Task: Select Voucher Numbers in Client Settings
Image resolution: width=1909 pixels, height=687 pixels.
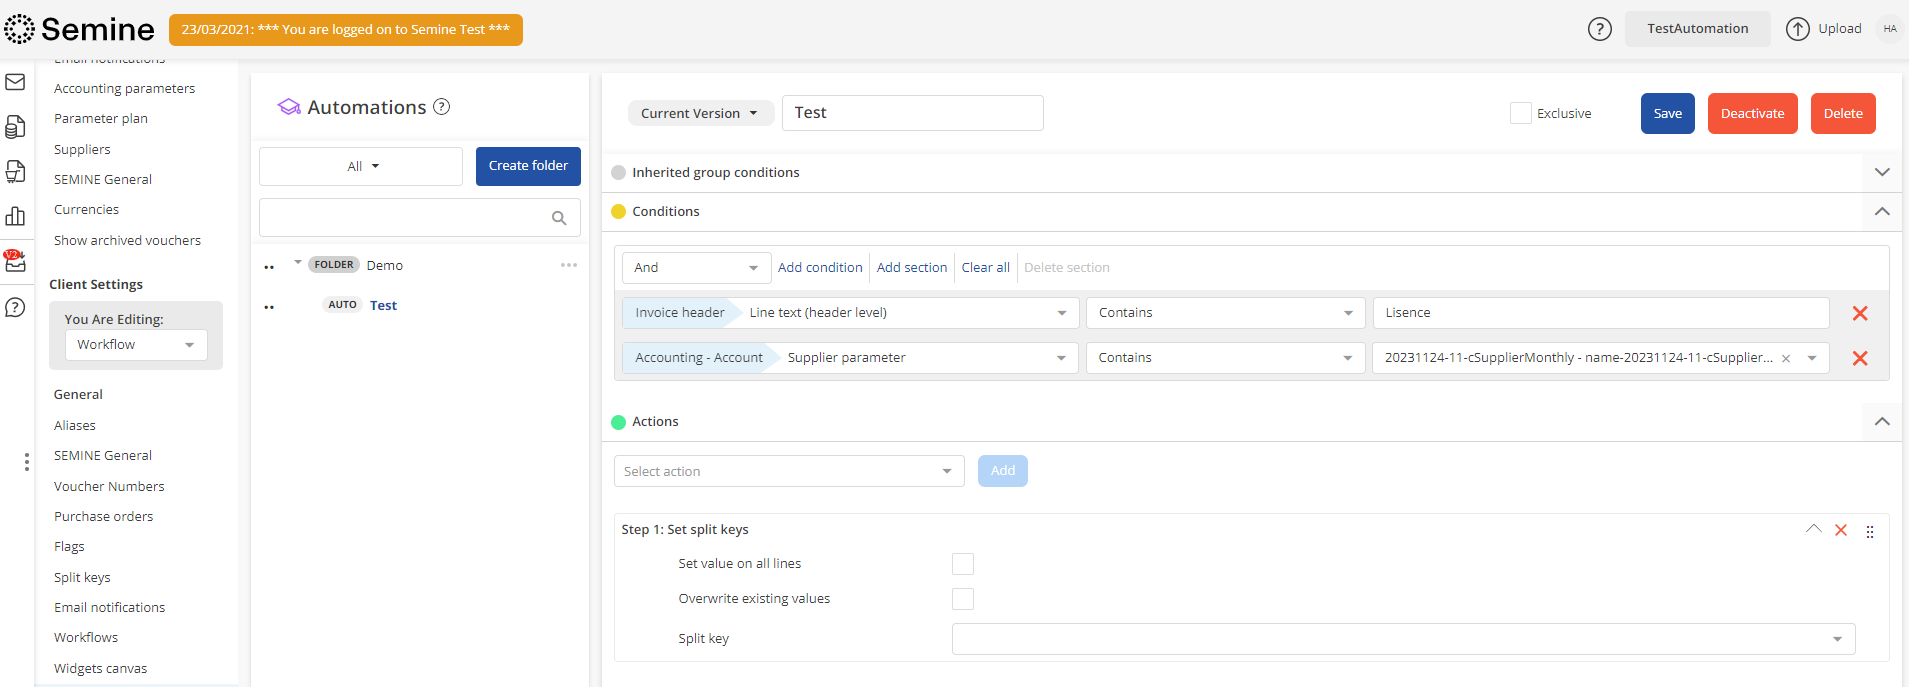Action: click(x=109, y=486)
